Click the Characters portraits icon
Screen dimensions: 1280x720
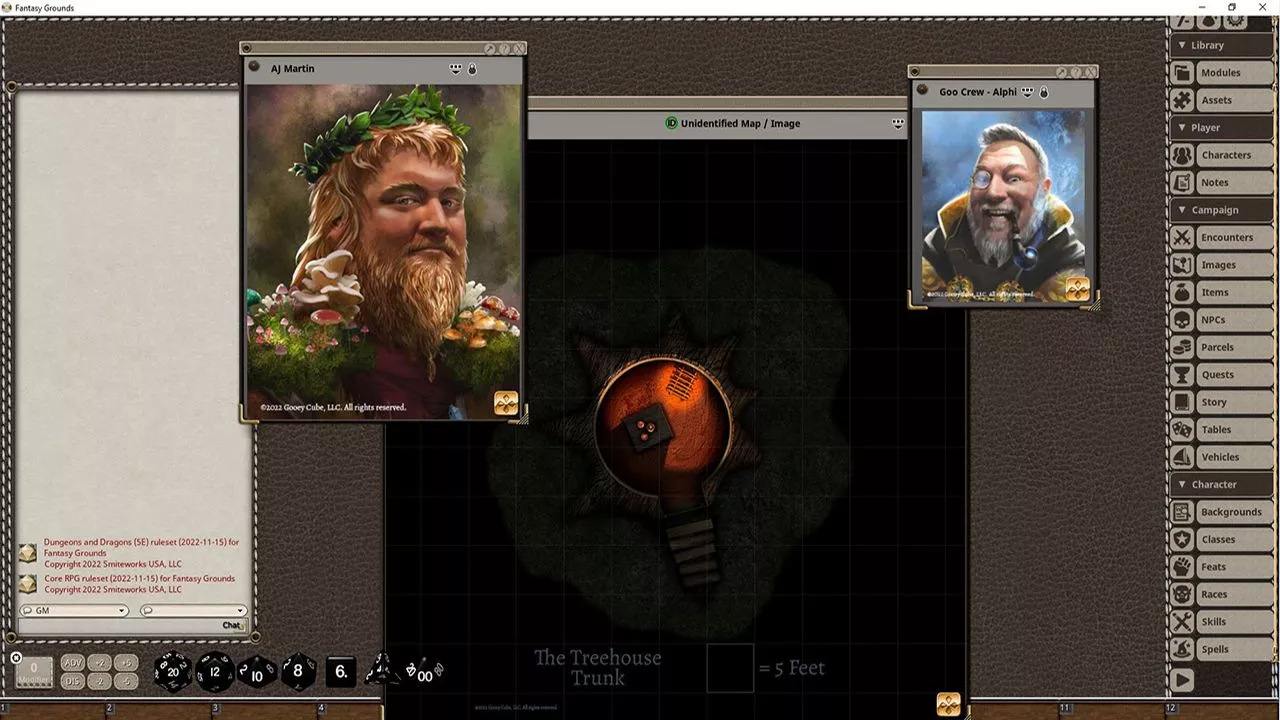tap(1182, 155)
